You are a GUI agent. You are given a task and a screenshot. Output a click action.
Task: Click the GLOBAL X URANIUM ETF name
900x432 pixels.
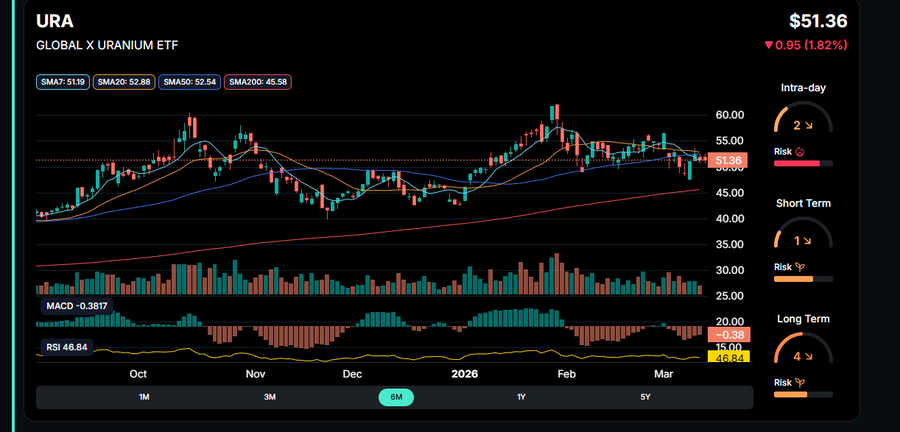tap(107, 45)
